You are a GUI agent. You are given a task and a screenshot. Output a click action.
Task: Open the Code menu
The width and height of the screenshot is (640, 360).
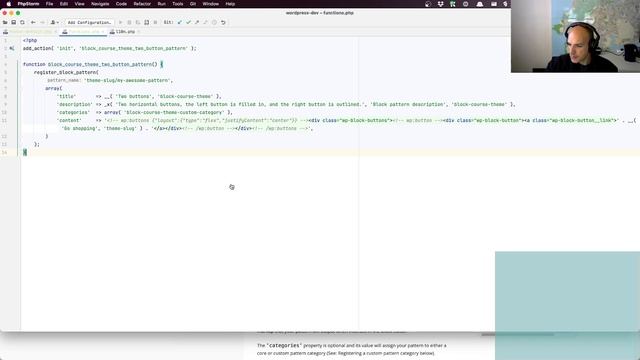(x=121, y=4)
